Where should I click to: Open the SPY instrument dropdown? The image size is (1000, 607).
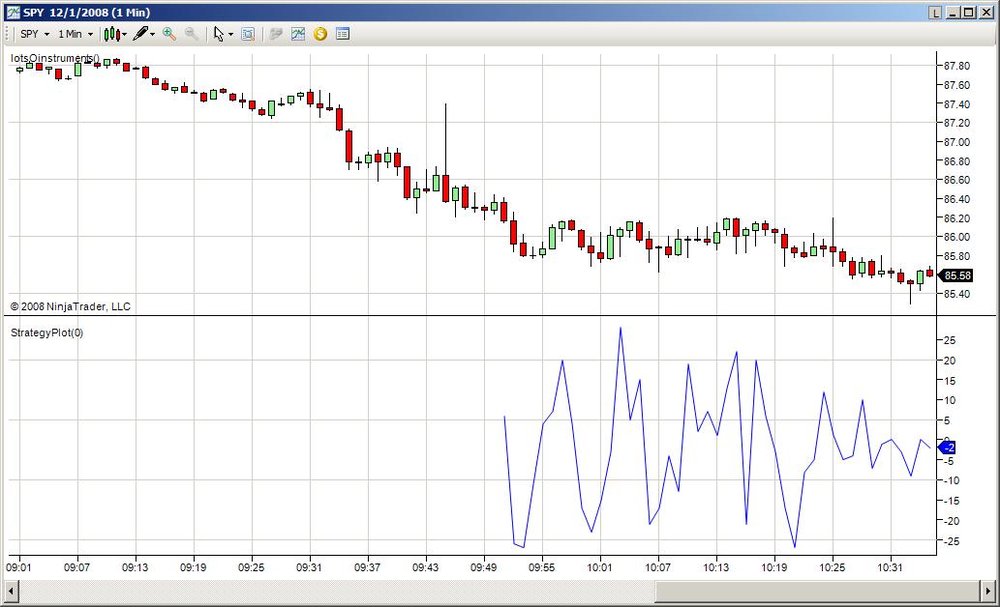[x=34, y=34]
